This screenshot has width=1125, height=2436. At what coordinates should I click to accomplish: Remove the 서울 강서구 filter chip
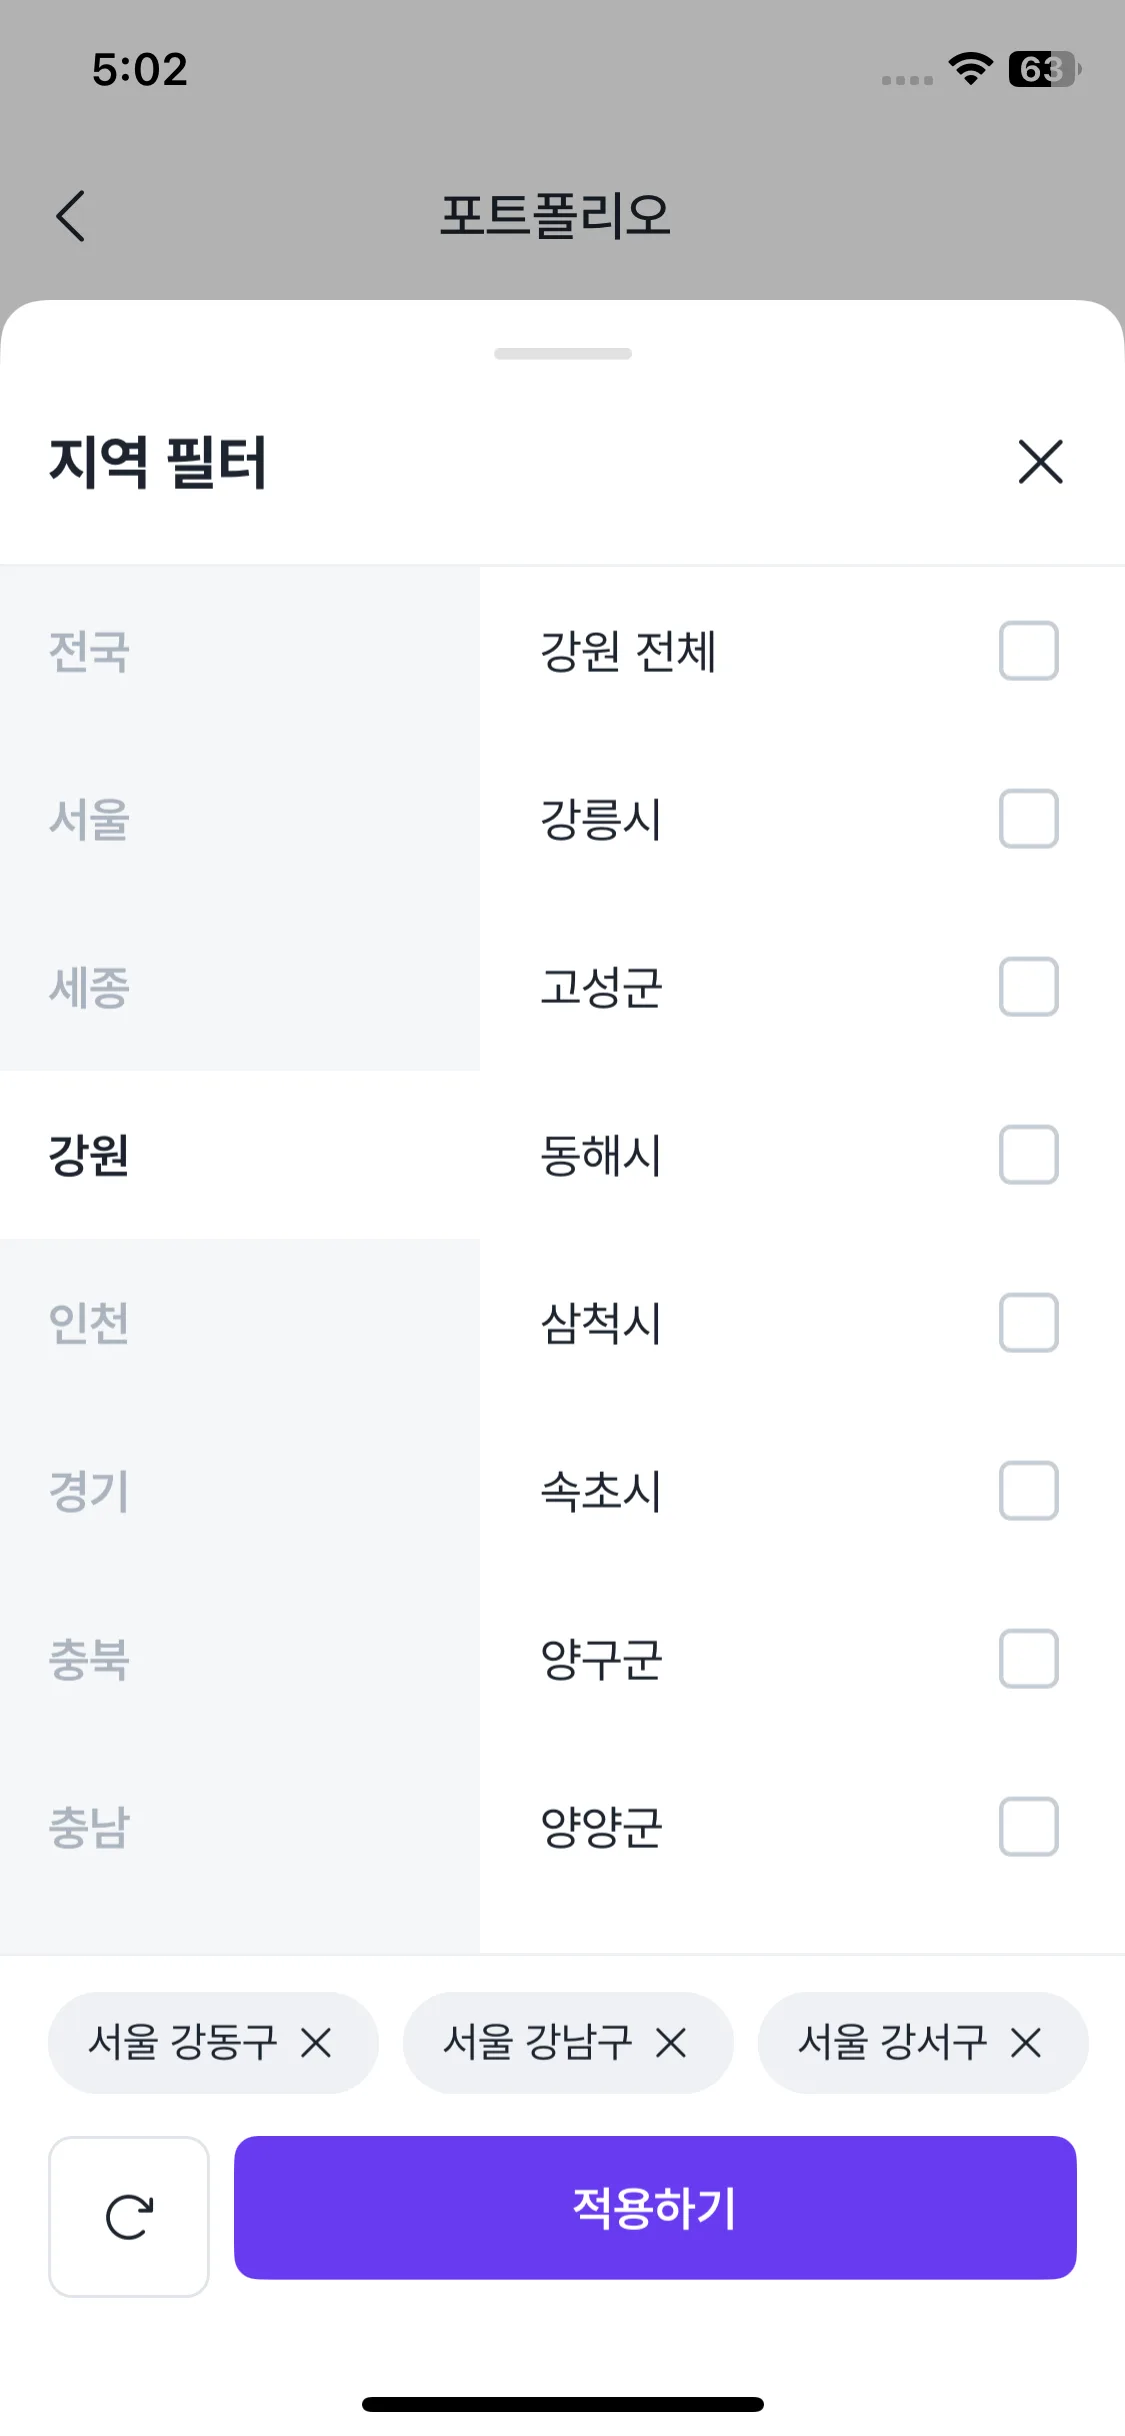(1026, 2043)
